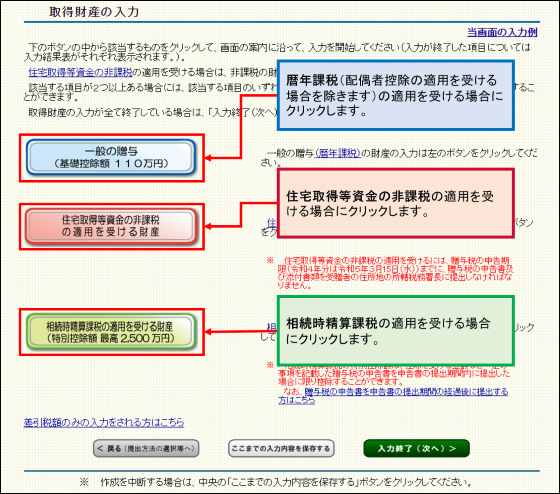Click the 方はこちら link text

point(296,400)
